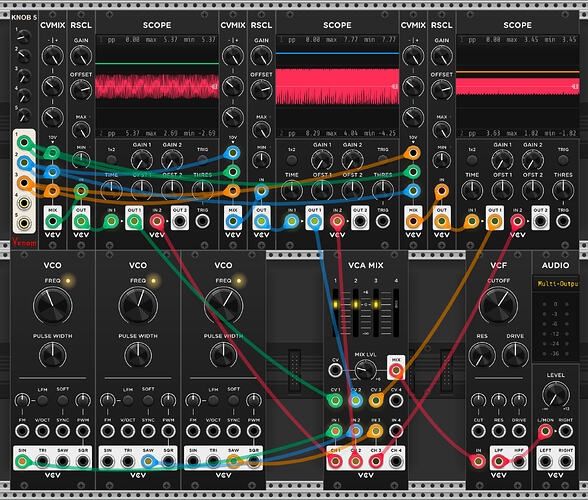Viewport: 588px width, 500px height.
Task: Click Knob 5 output port 1 with green cable
Action: tap(24, 143)
